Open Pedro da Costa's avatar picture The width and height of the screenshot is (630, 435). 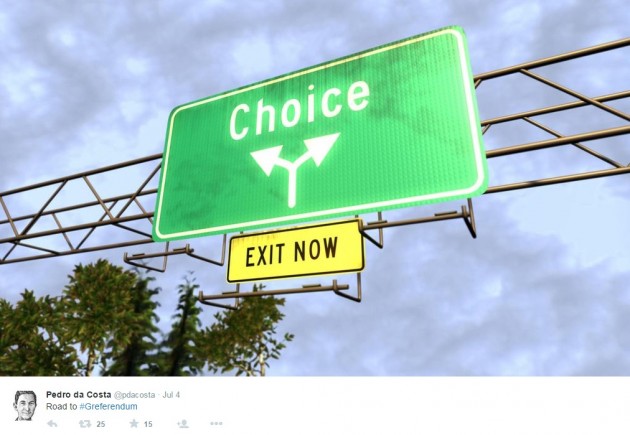pyautogui.click(x=26, y=405)
